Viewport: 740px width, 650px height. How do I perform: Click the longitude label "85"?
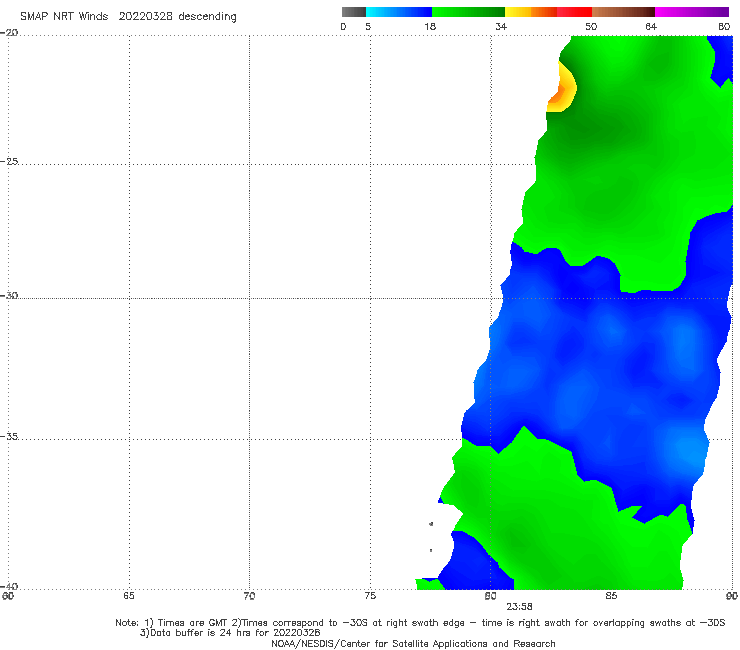point(611,596)
